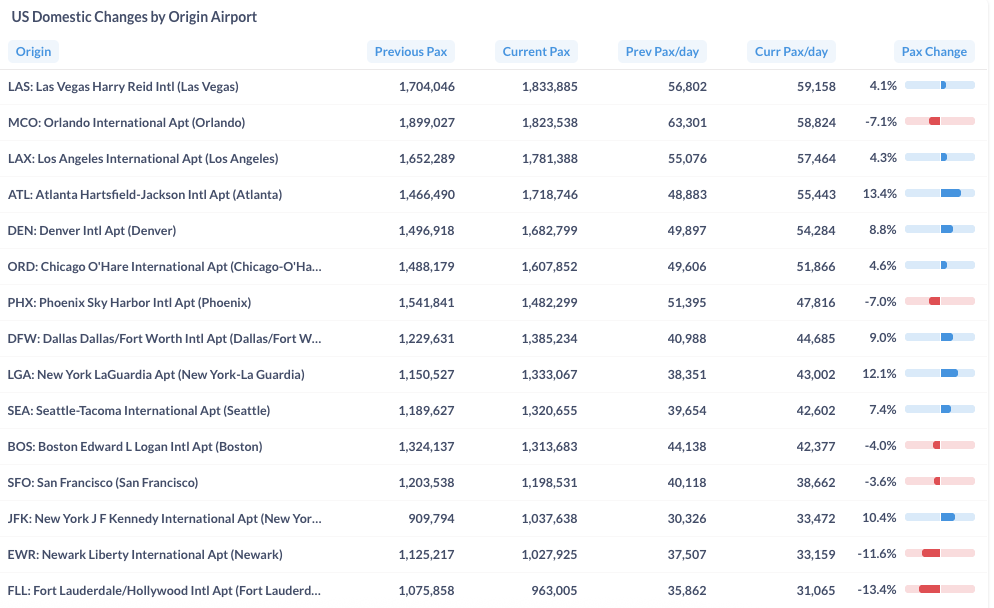This screenshot has height=608, width=994.
Task: Sort by Previous Pax column header
Action: 411,51
